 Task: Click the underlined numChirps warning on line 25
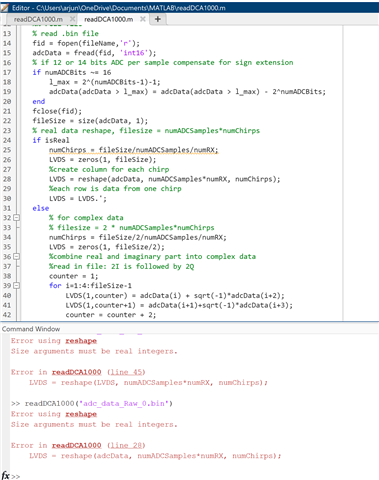133,150
